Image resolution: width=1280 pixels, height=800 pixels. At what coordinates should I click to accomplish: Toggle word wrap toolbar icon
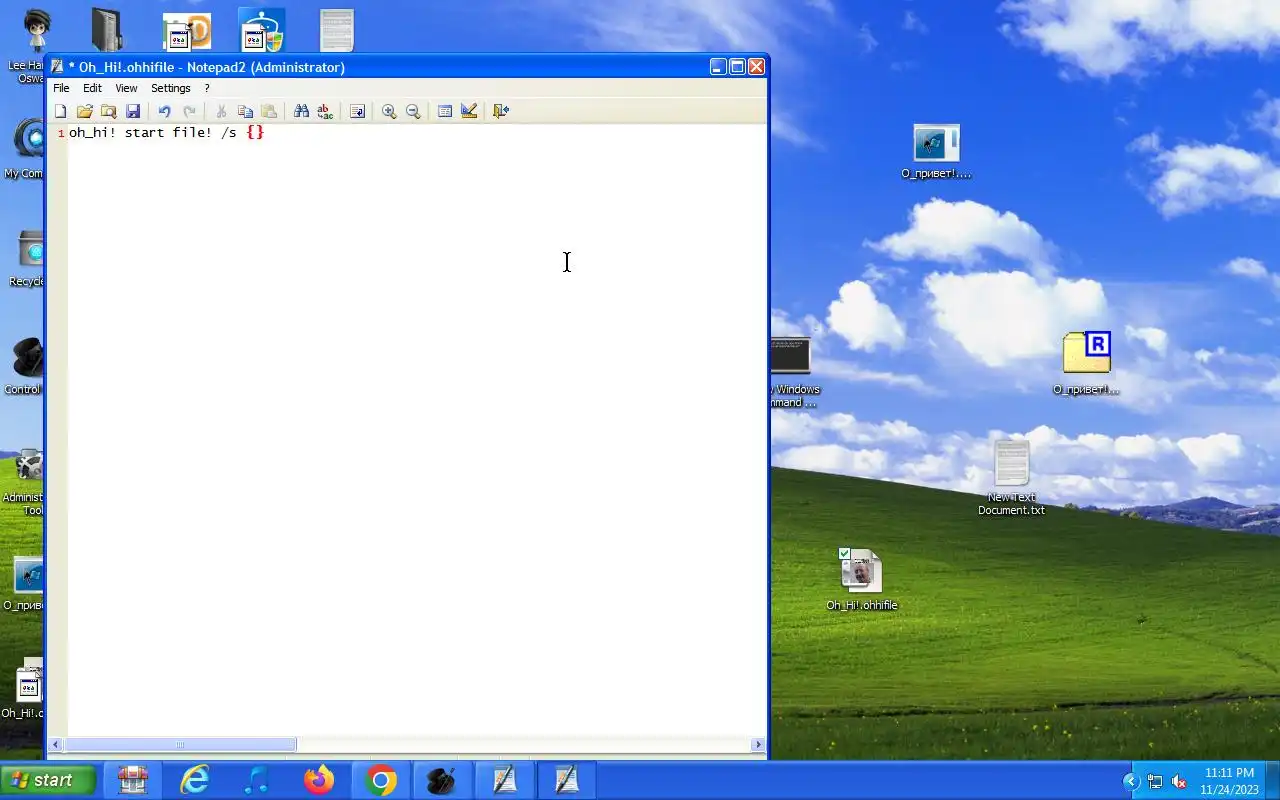[x=357, y=111]
